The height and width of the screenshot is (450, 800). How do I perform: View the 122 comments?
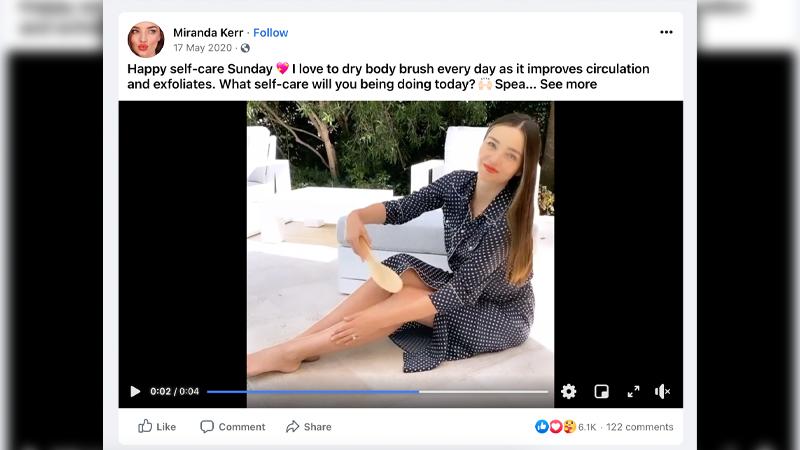click(x=639, y=427)
